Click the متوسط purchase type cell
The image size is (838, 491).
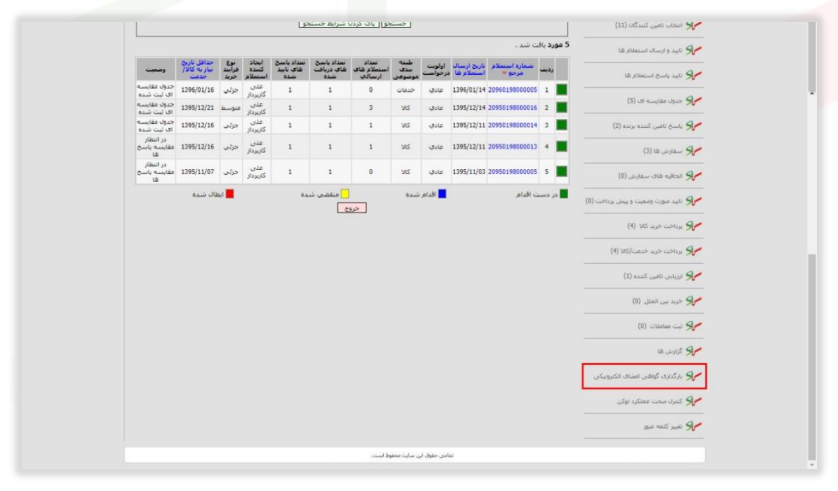(x=231, y=107)
